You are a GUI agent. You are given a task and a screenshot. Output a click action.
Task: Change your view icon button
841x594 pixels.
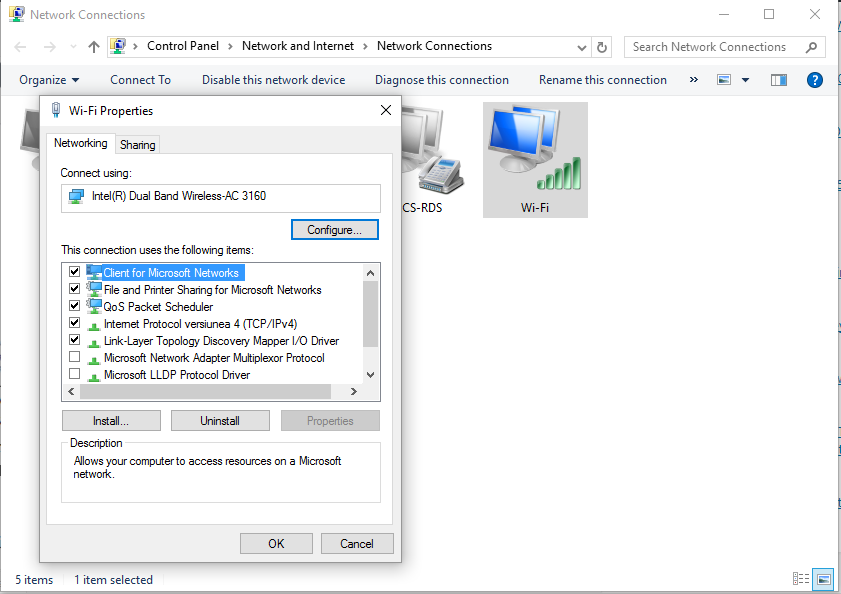point(724,80)
